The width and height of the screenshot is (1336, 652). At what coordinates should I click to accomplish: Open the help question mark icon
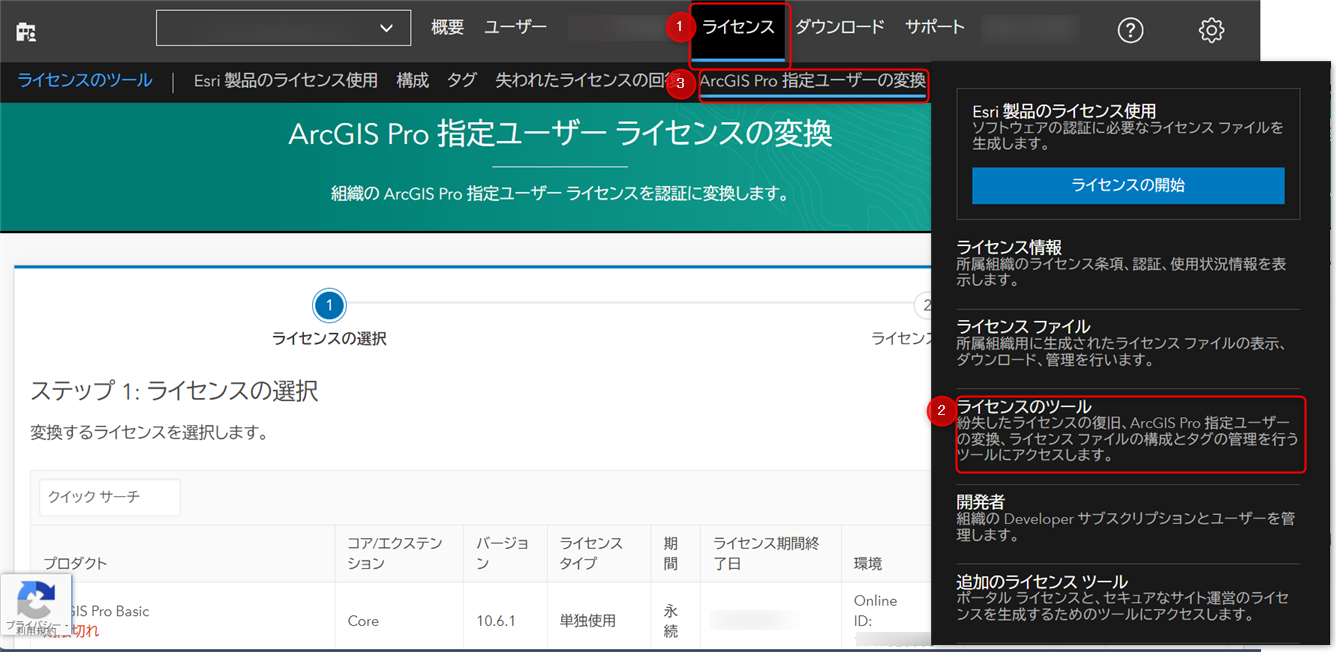1130,31
